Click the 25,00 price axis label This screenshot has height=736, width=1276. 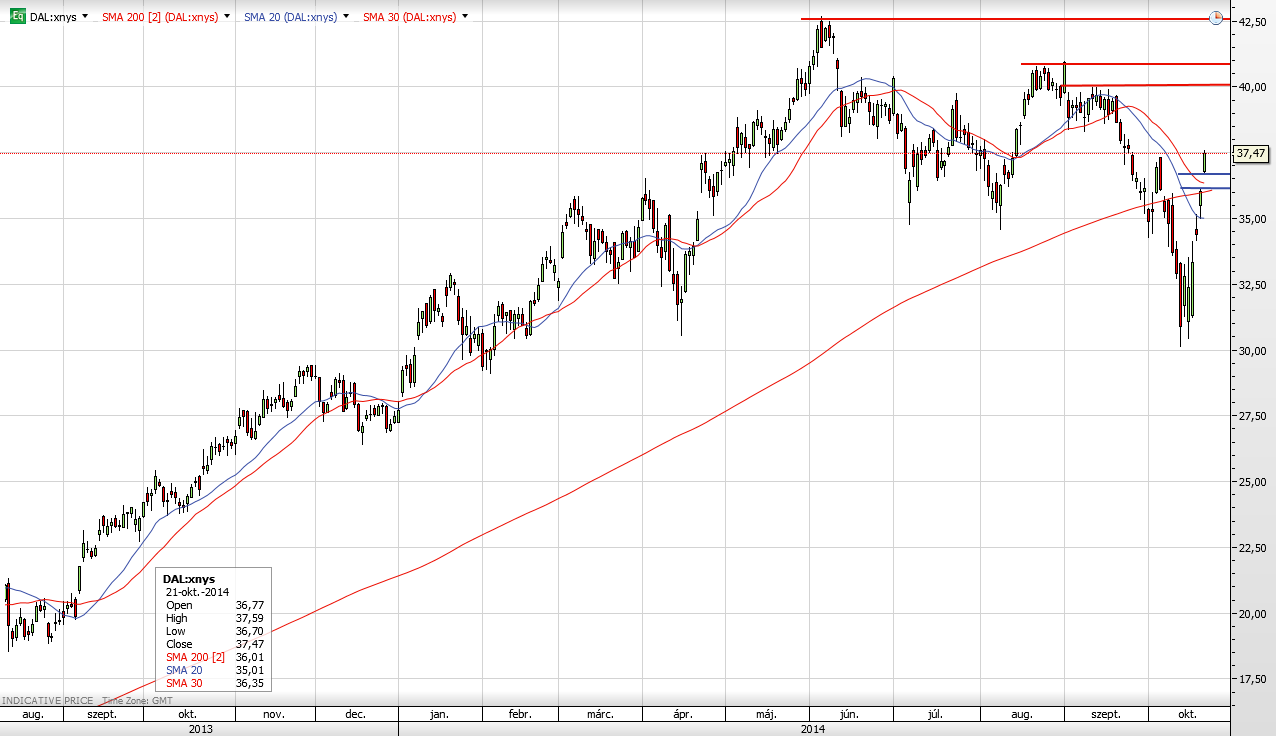pos(1253,482)
